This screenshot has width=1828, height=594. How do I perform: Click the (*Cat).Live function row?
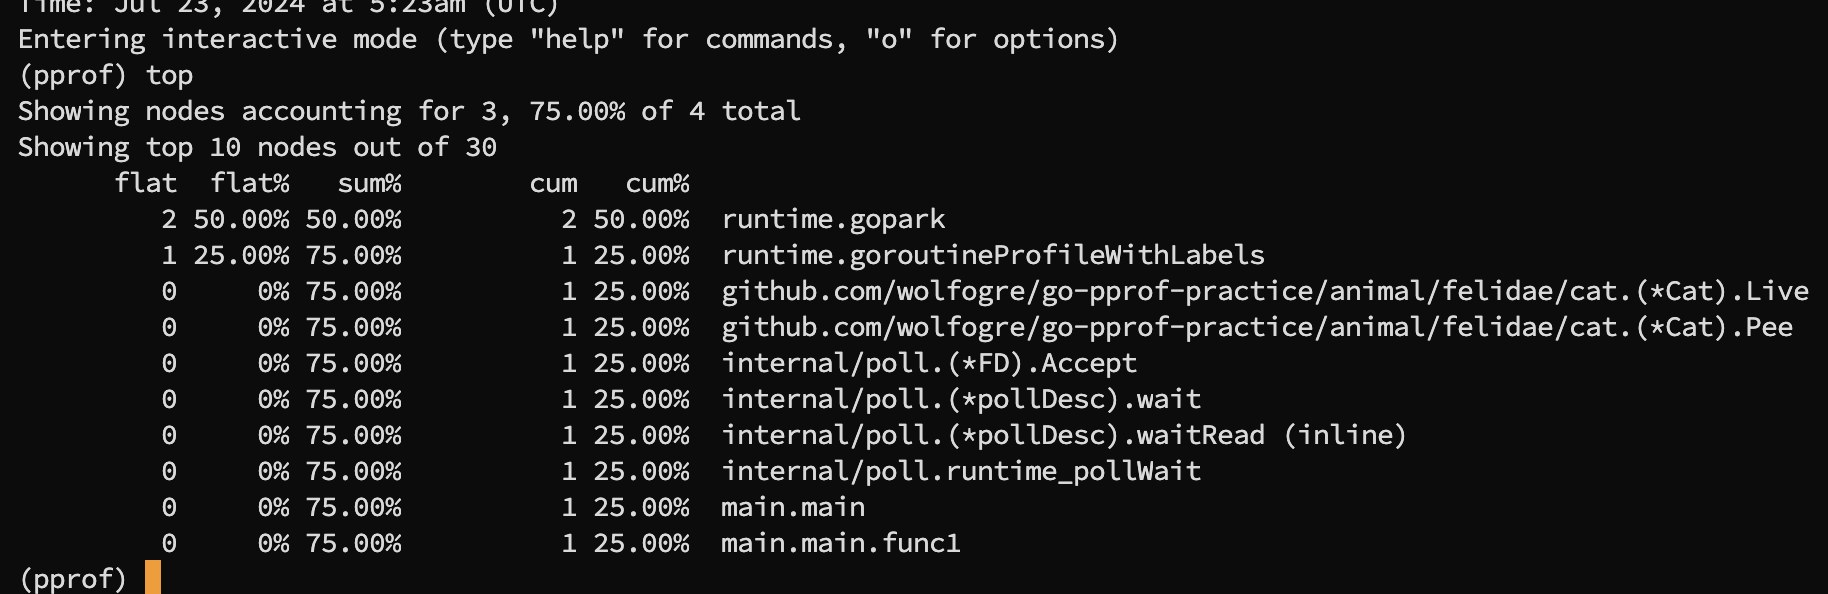click(x=1264, y=291)
